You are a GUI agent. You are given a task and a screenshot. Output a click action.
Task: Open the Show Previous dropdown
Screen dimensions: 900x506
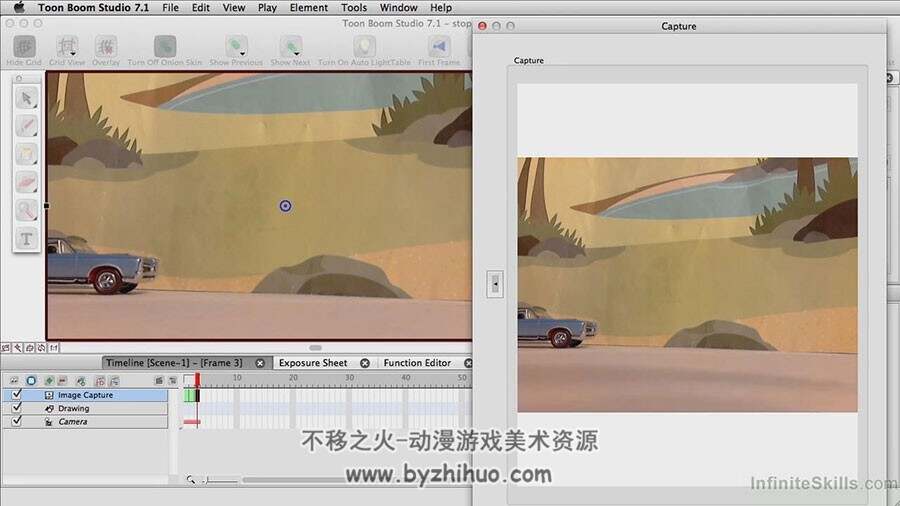tap(242, 54)
